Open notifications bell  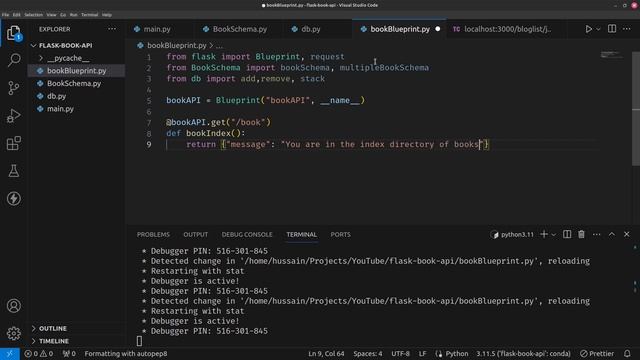[627, 353]
